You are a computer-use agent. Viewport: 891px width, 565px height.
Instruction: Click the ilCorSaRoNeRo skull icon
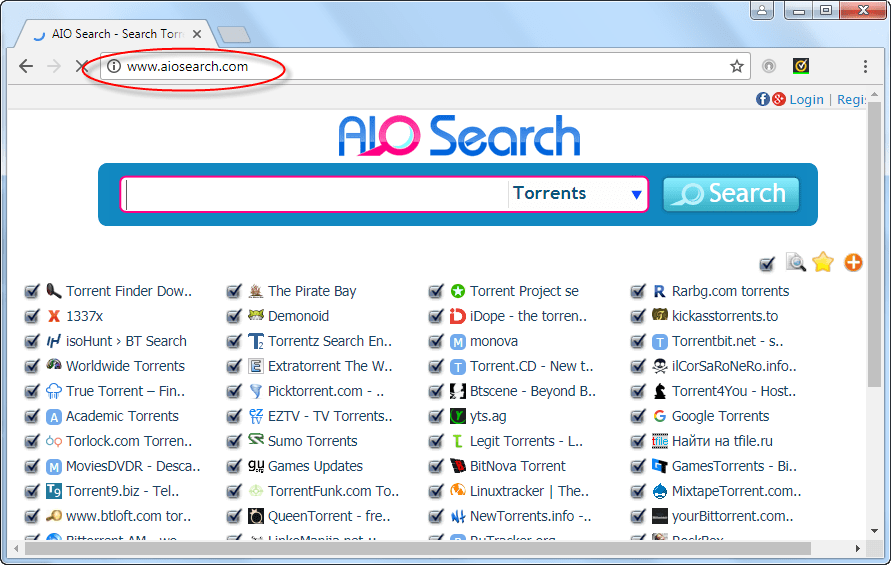point(659,366)
